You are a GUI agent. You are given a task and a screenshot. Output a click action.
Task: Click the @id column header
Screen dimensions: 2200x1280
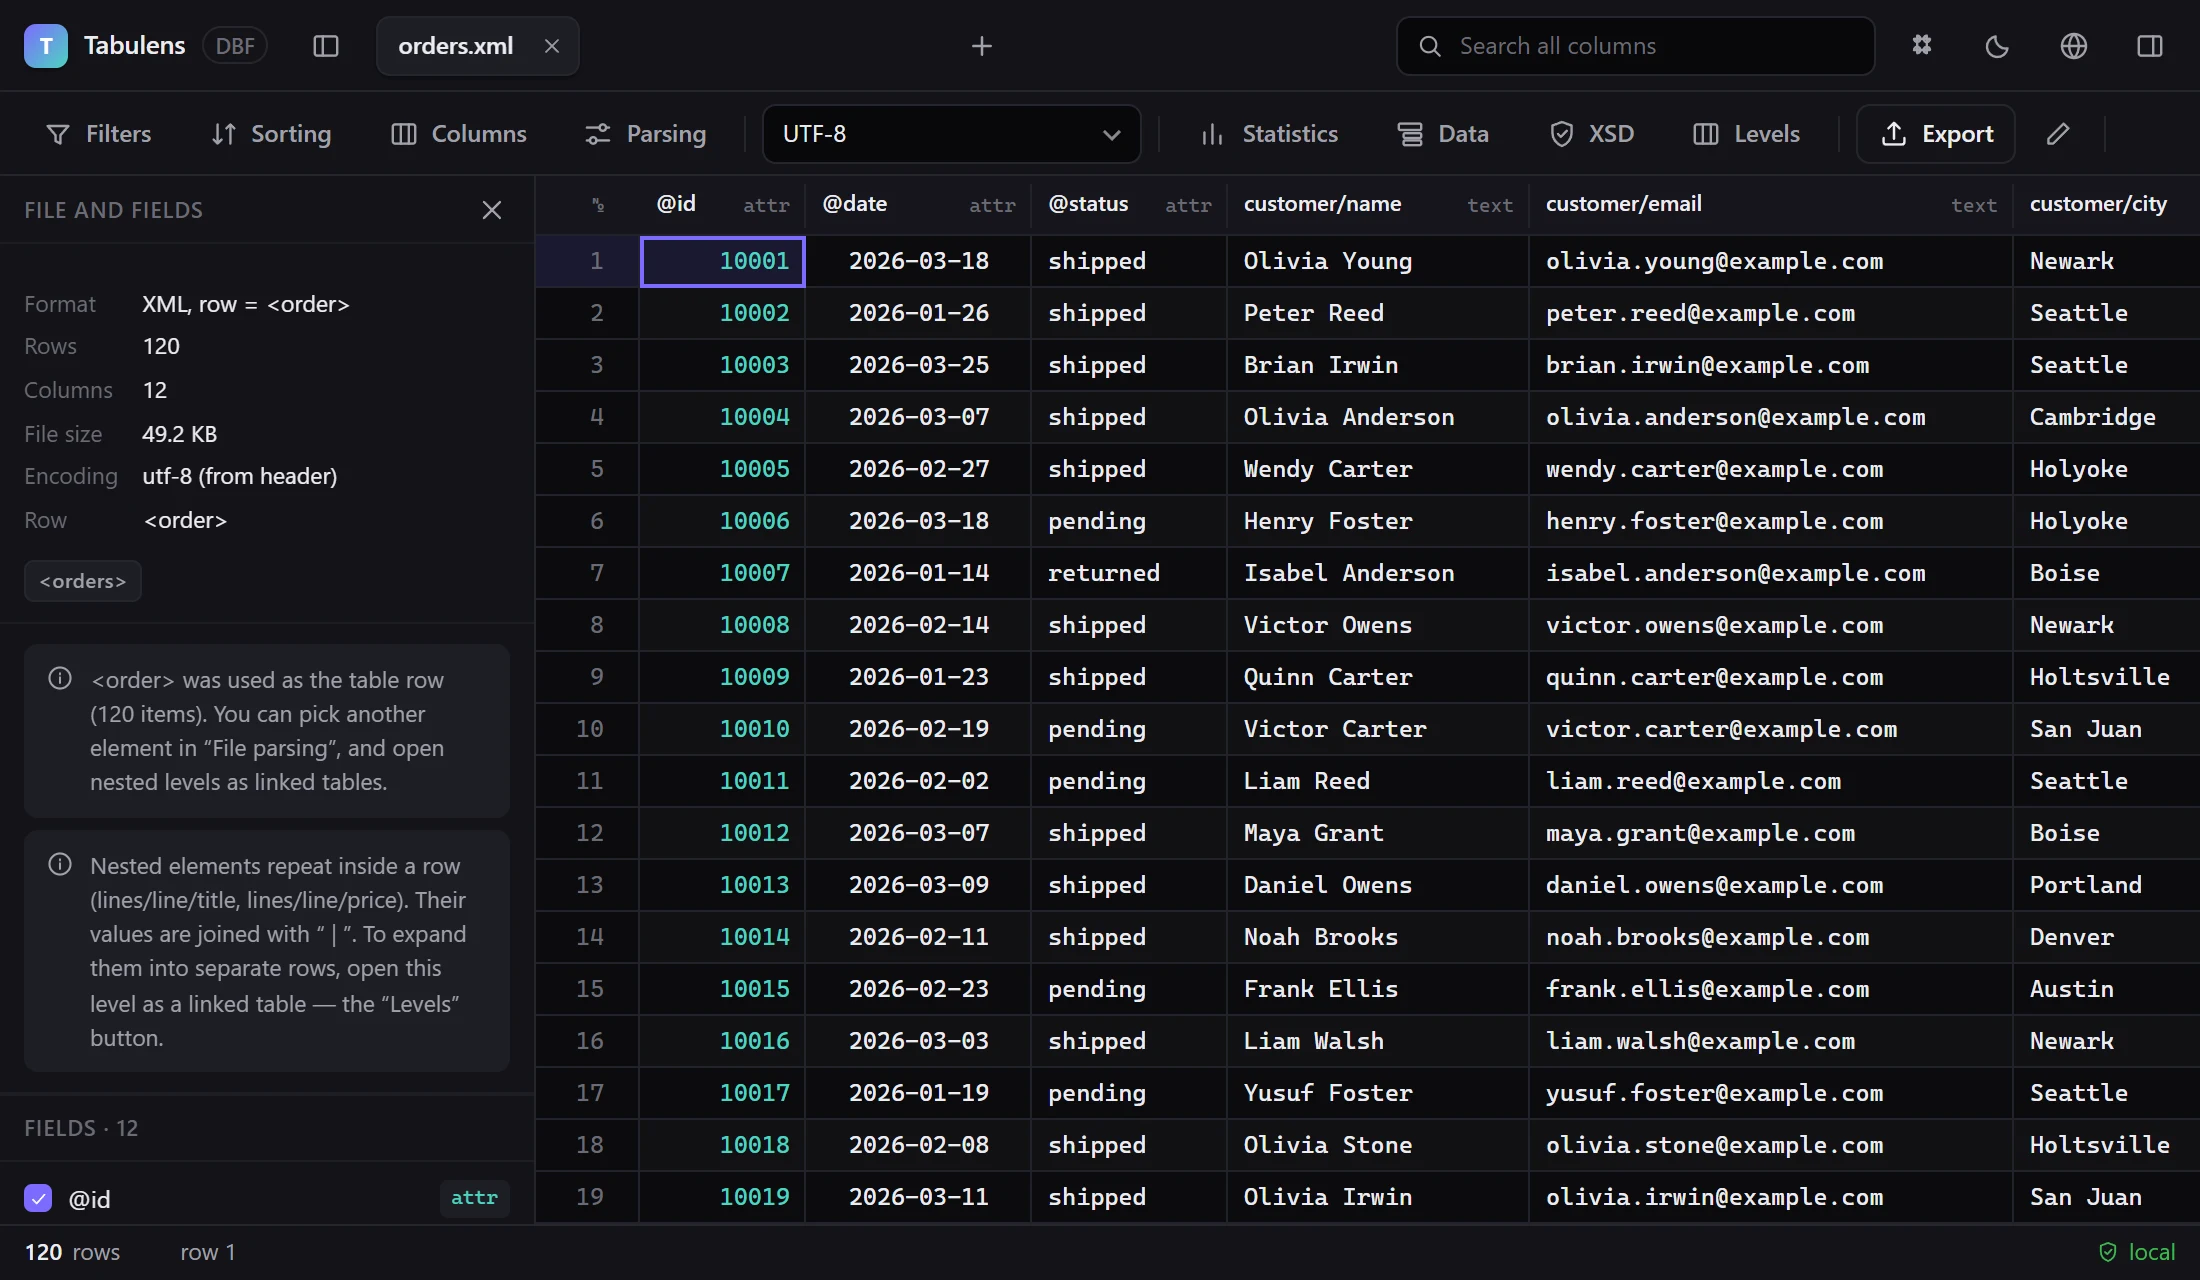coord(722,205)
